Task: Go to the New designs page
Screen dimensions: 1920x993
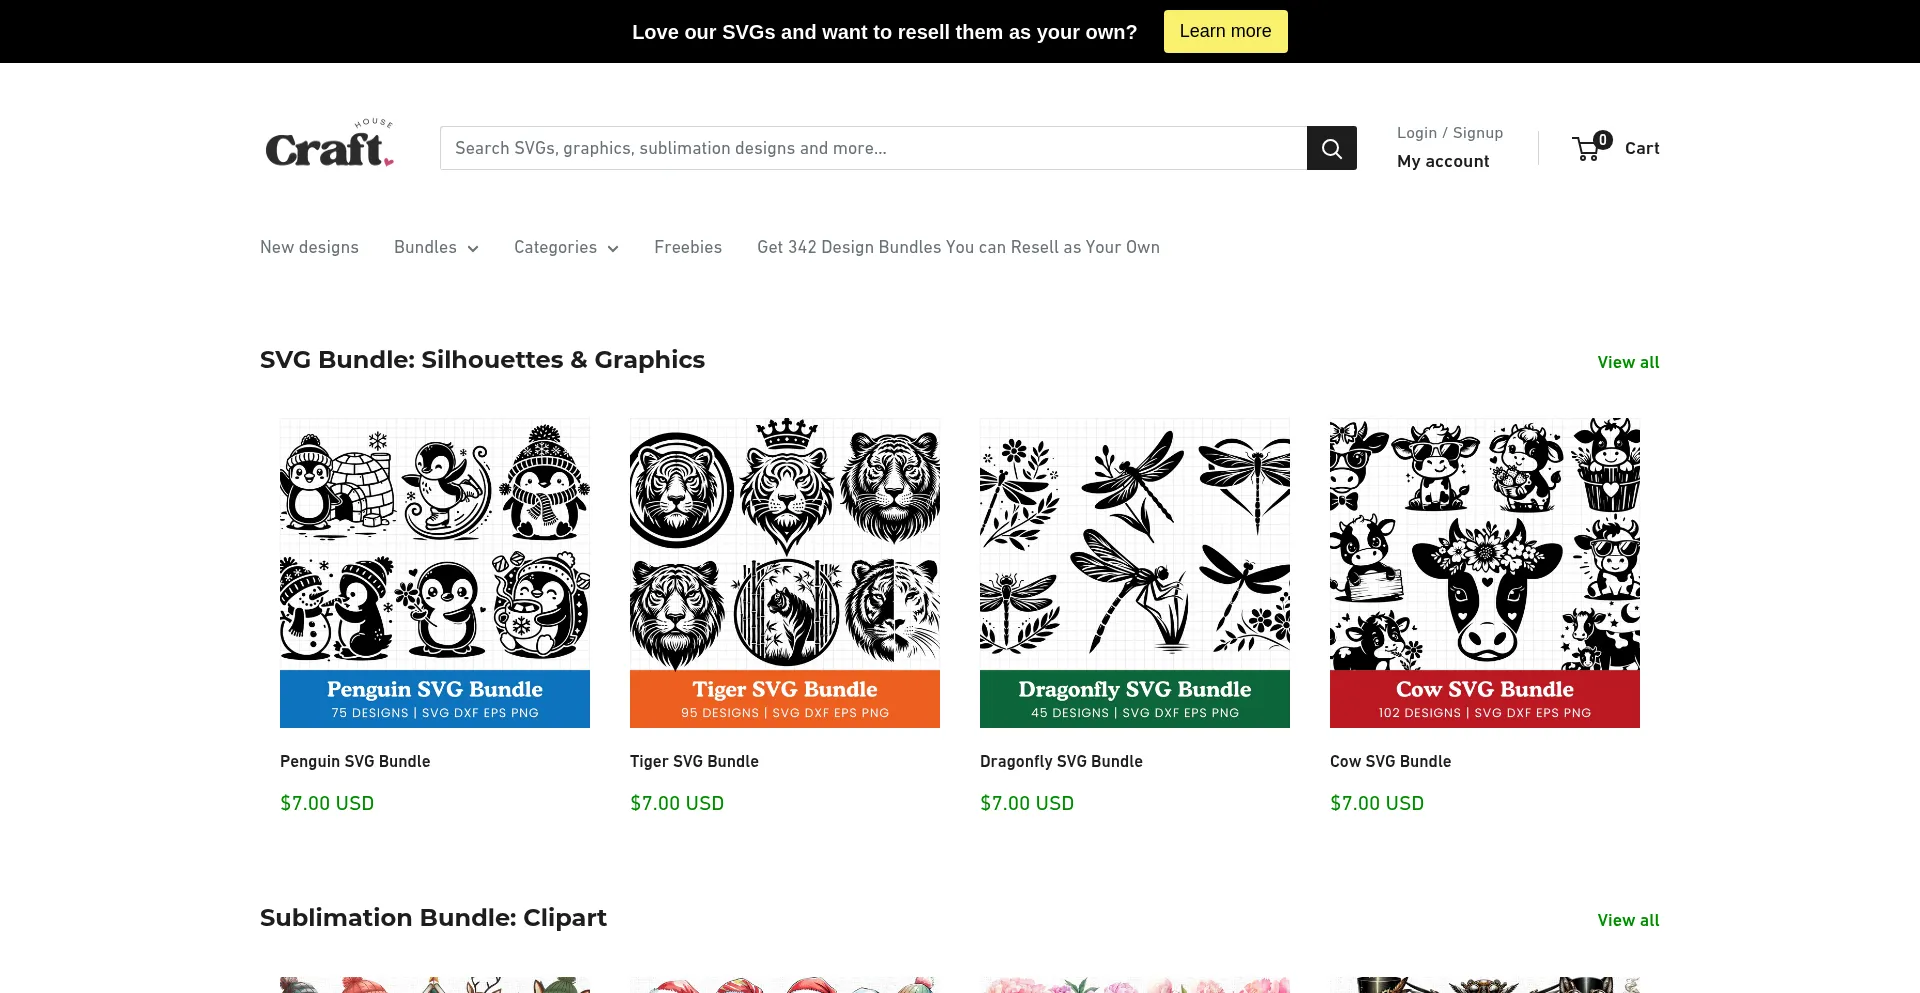Action: click(309, 247)
